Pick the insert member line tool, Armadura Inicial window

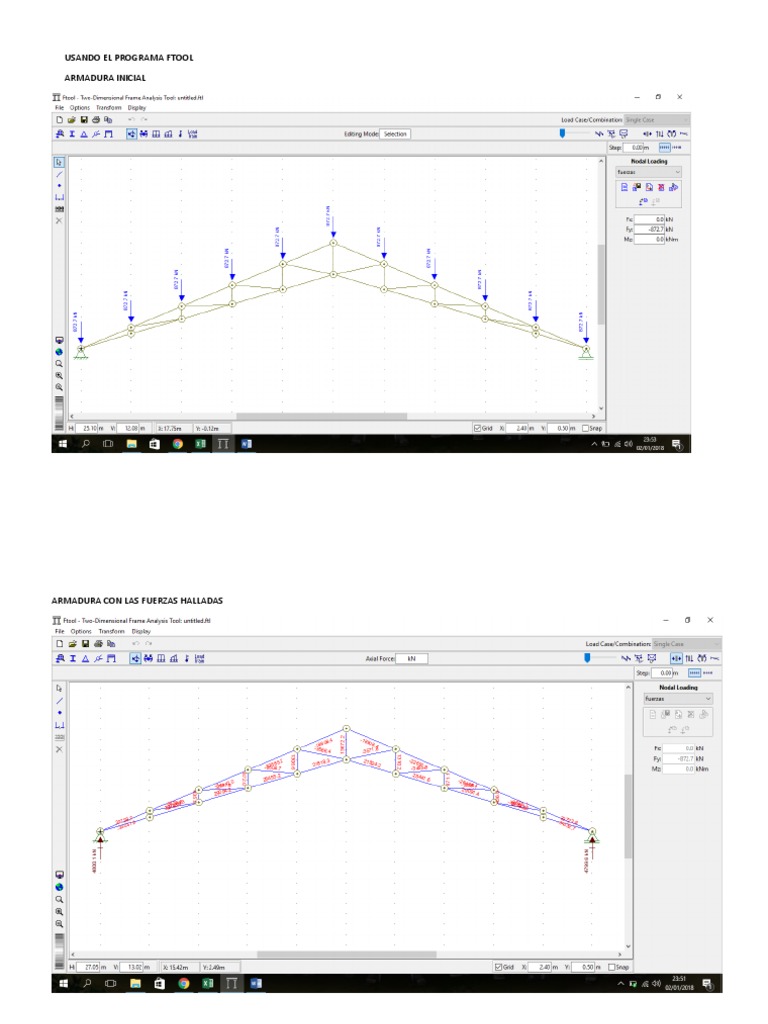tap(59, 174)
